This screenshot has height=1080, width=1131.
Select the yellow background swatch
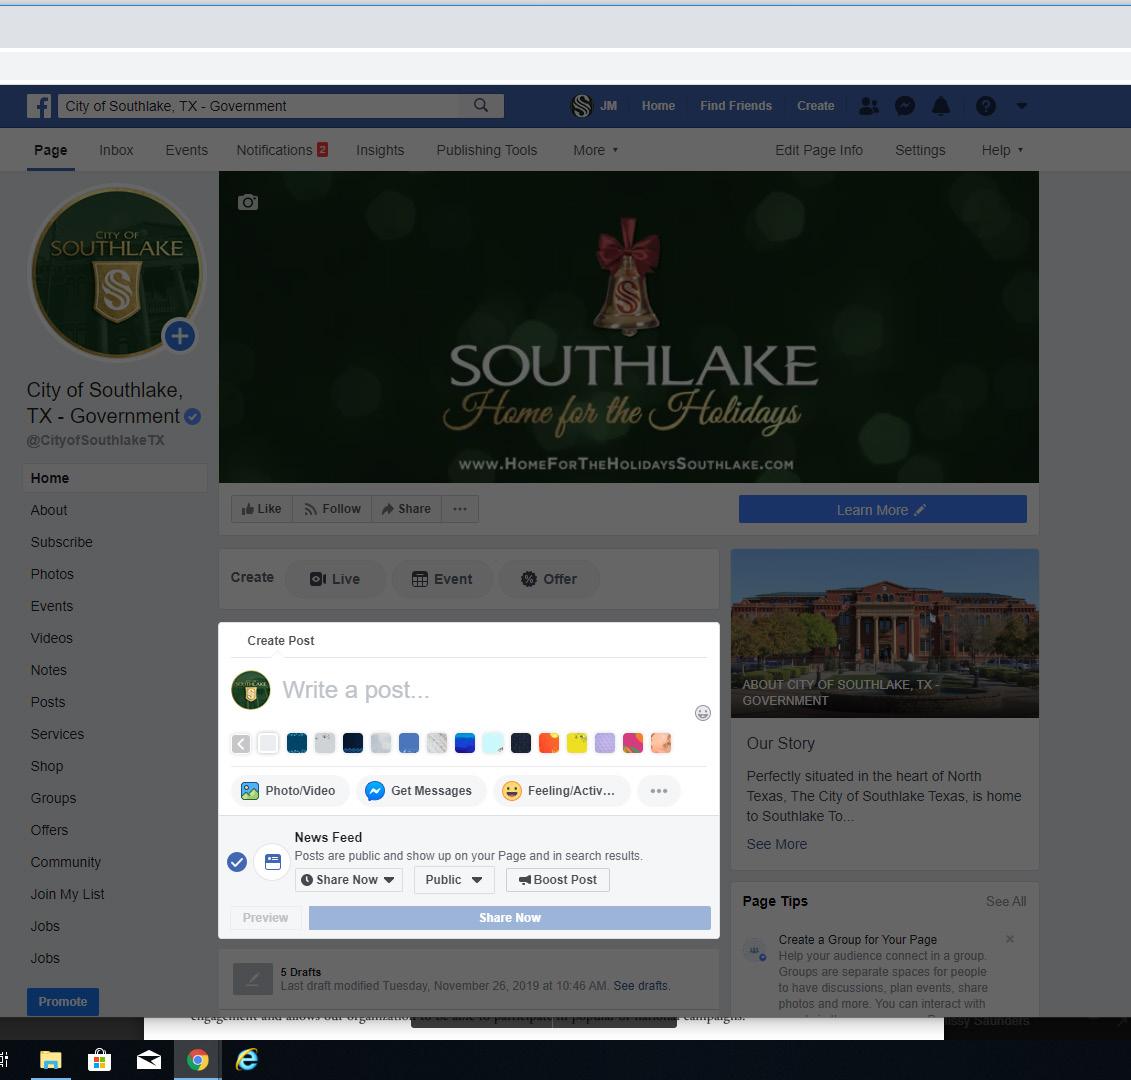click(576, 743)
